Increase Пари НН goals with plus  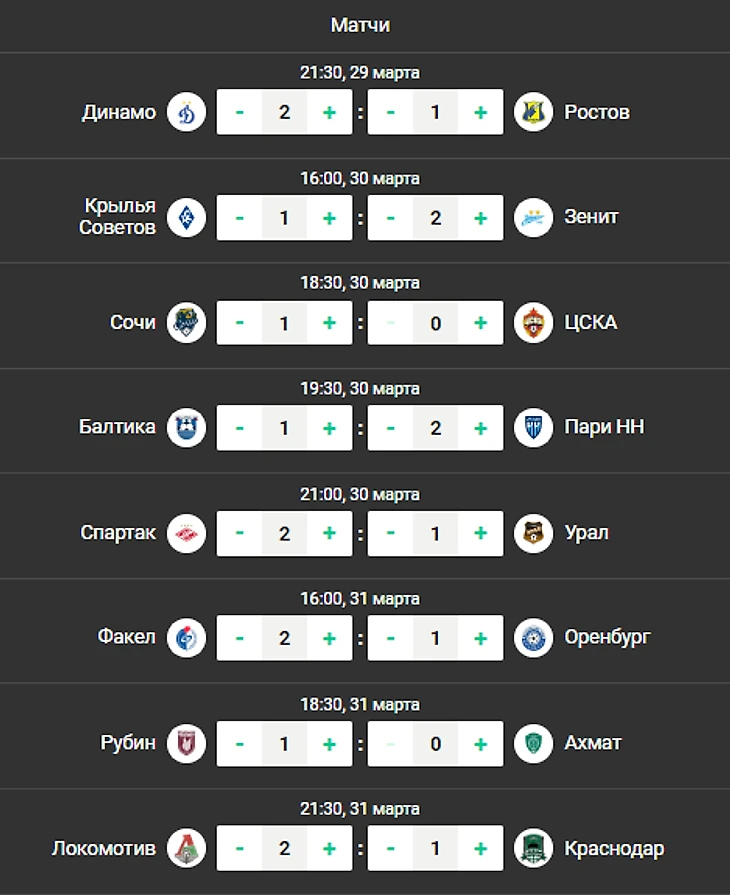[481, 428]
